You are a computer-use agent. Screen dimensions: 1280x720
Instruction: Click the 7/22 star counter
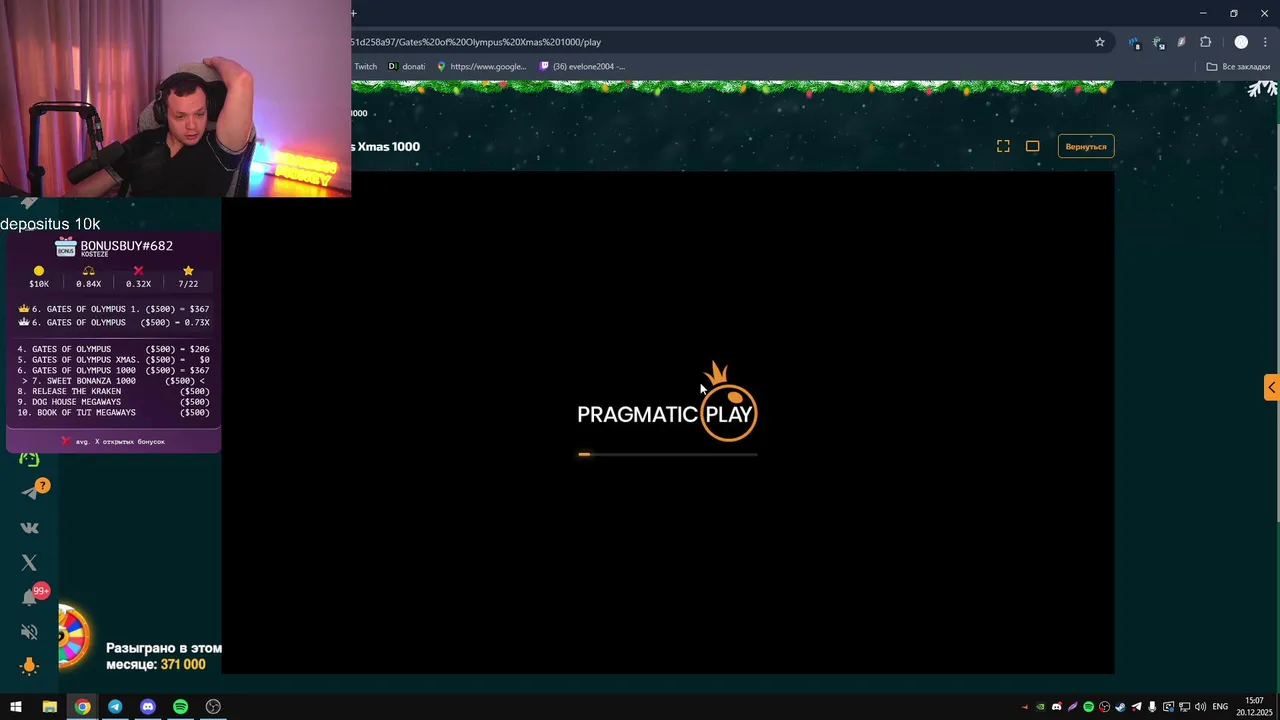[188, 277]
